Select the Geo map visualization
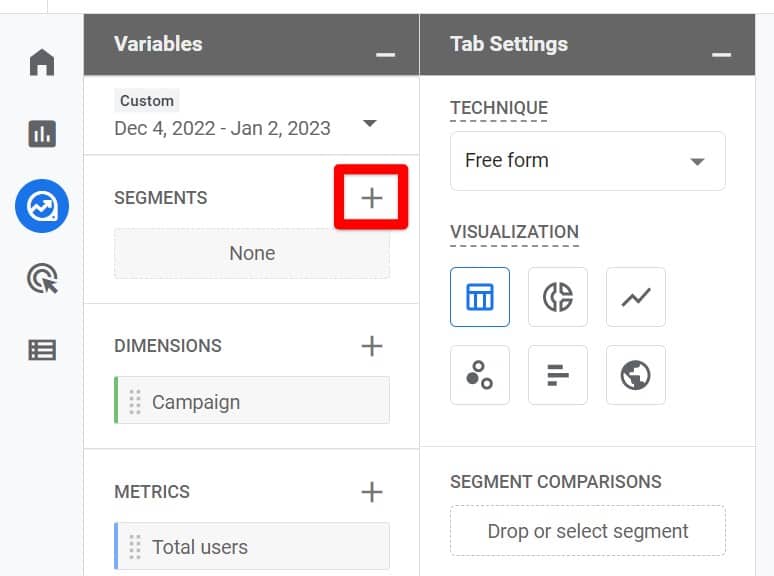Viewport: 774px width, 576px height. coord(636,375)
